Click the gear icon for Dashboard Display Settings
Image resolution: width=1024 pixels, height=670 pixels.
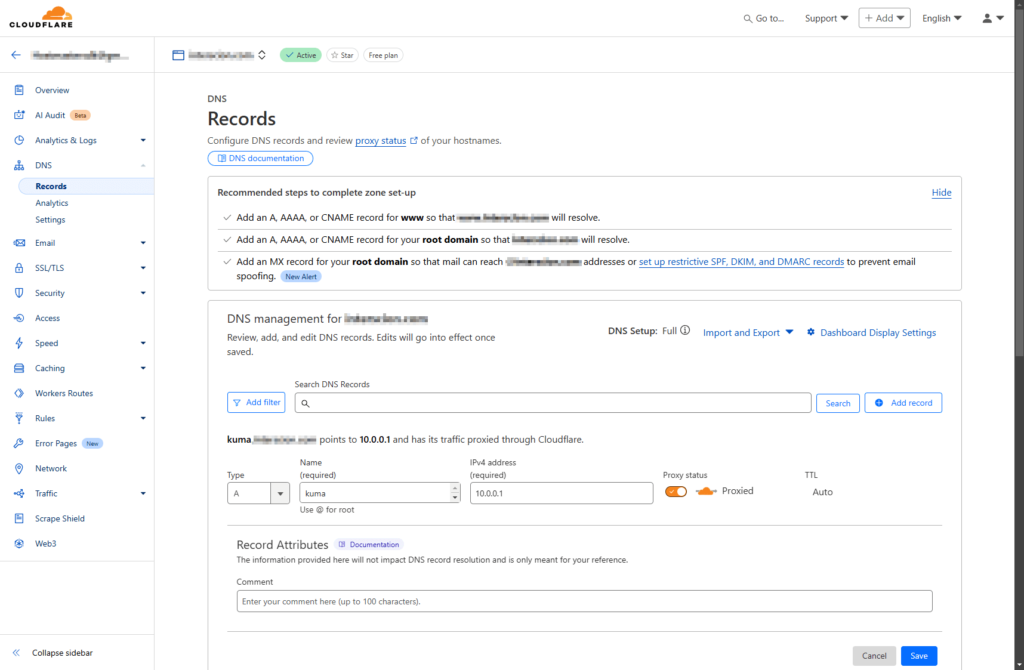pos(810,332)
